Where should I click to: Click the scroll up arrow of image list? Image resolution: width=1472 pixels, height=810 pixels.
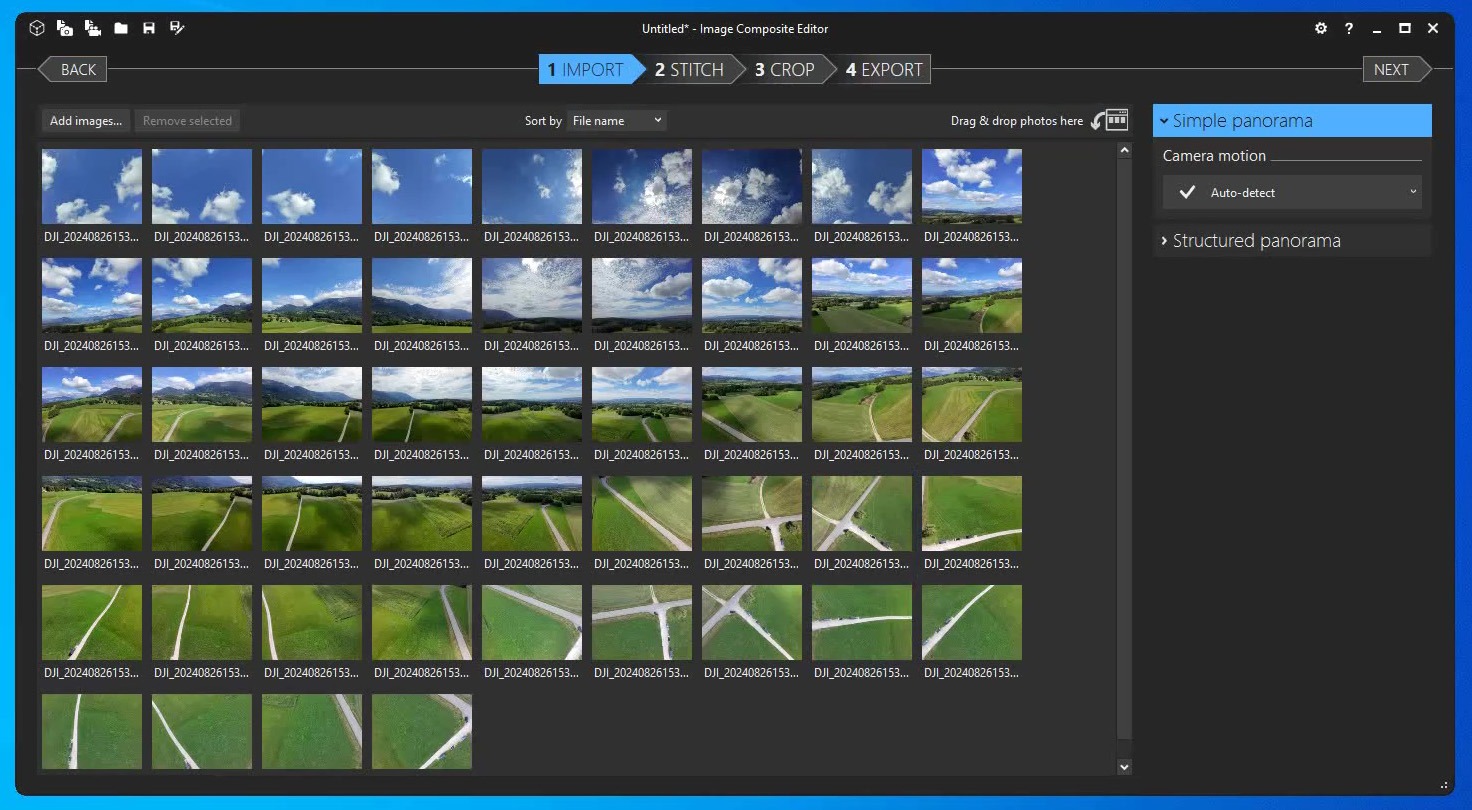[1124, 151]
